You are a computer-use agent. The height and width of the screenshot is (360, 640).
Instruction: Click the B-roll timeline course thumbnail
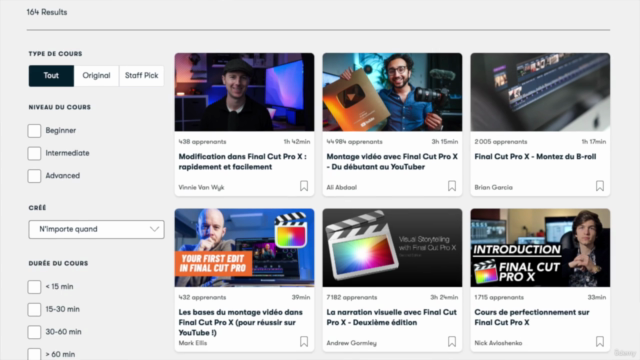pyautogui.click(x=540, y=92)
